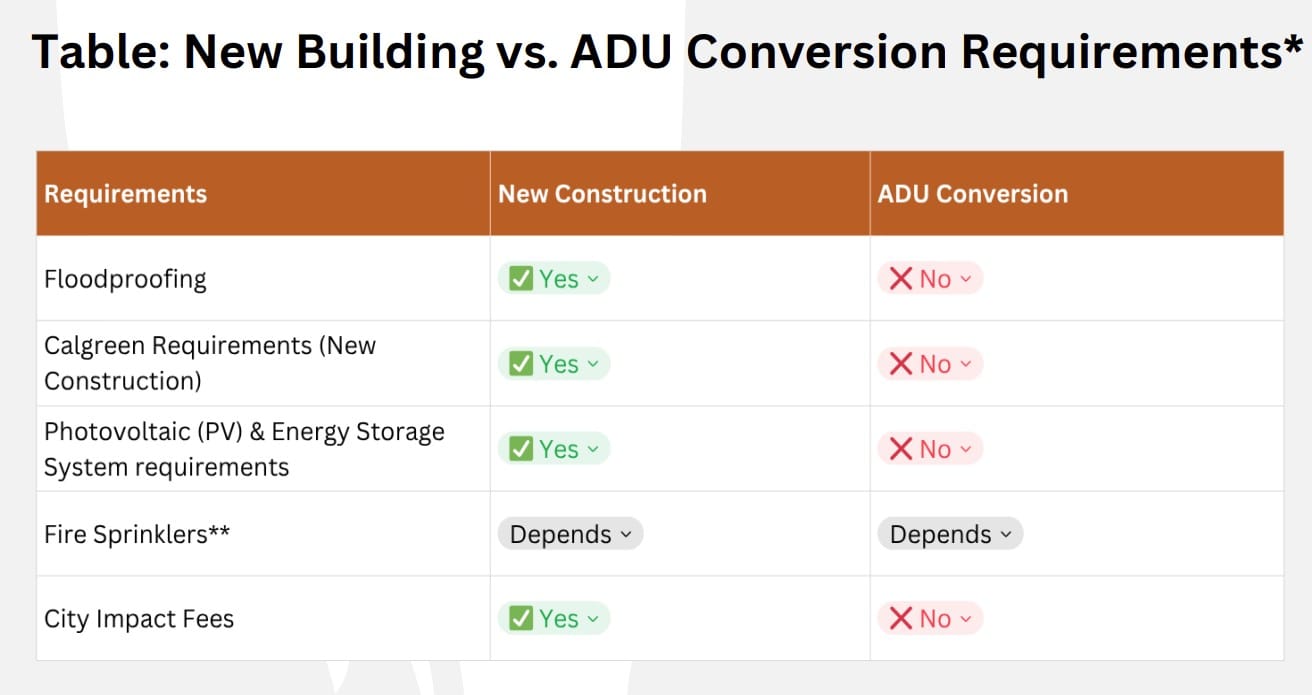Image resolution: width=1312 pixels, height=695 pixels.
Task: Click green checkmark in City Impact Fees row
Action: (520, 619)
